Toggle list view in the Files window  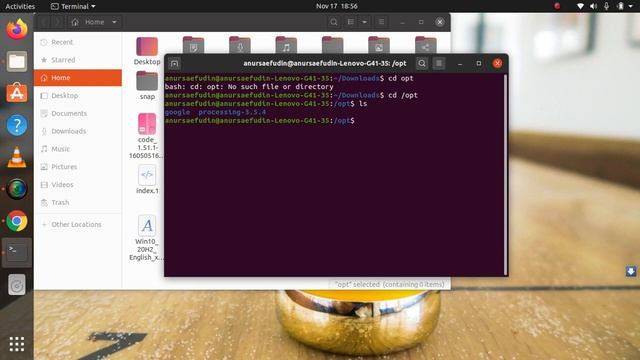pyautogui.click(x=351, y=22)
